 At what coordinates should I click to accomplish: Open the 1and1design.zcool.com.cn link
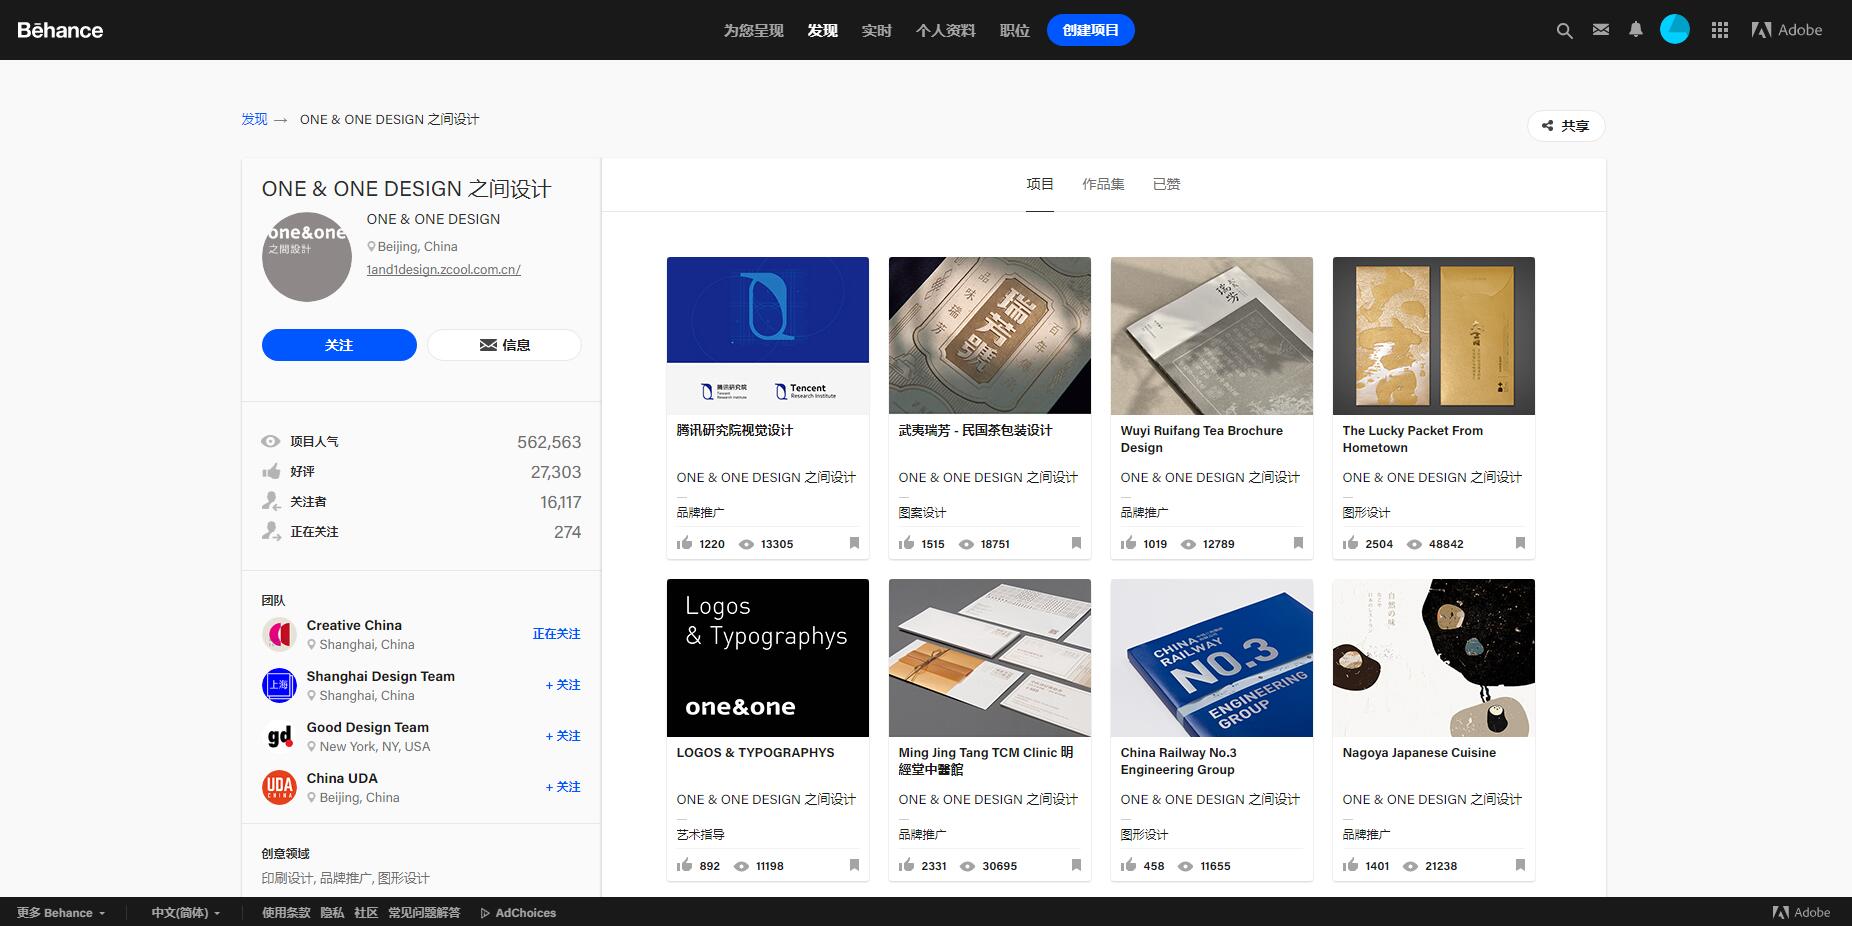click(444, 270)
